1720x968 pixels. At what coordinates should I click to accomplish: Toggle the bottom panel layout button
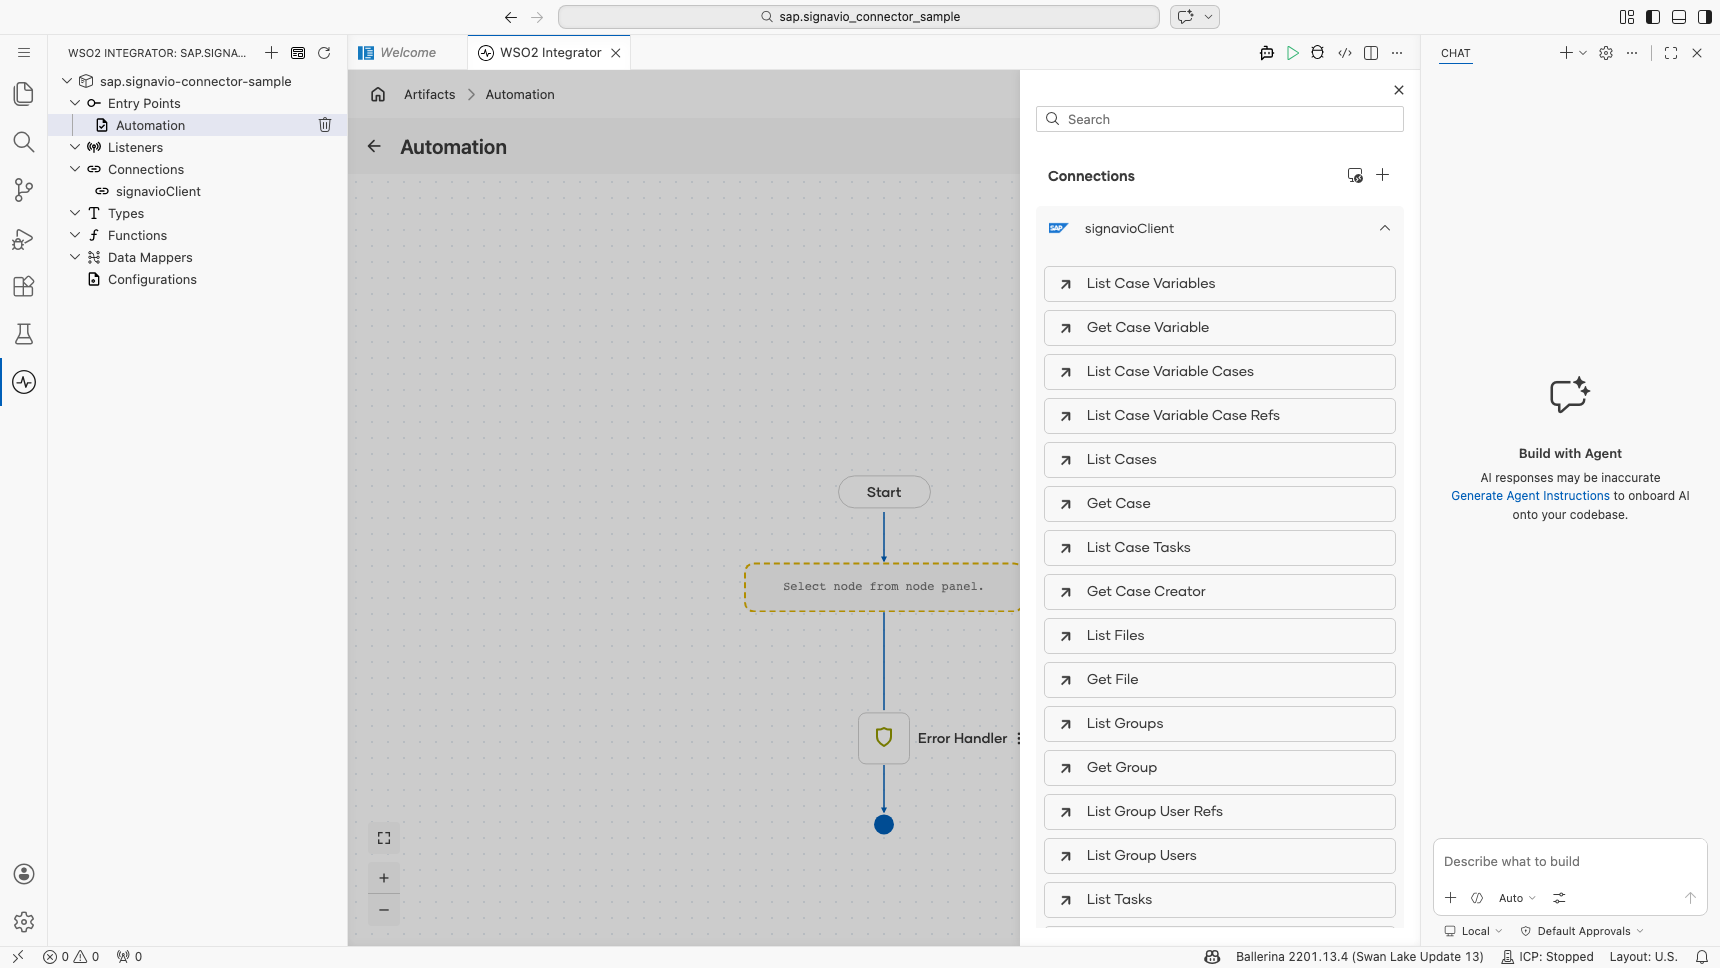tap(1679, 17)
